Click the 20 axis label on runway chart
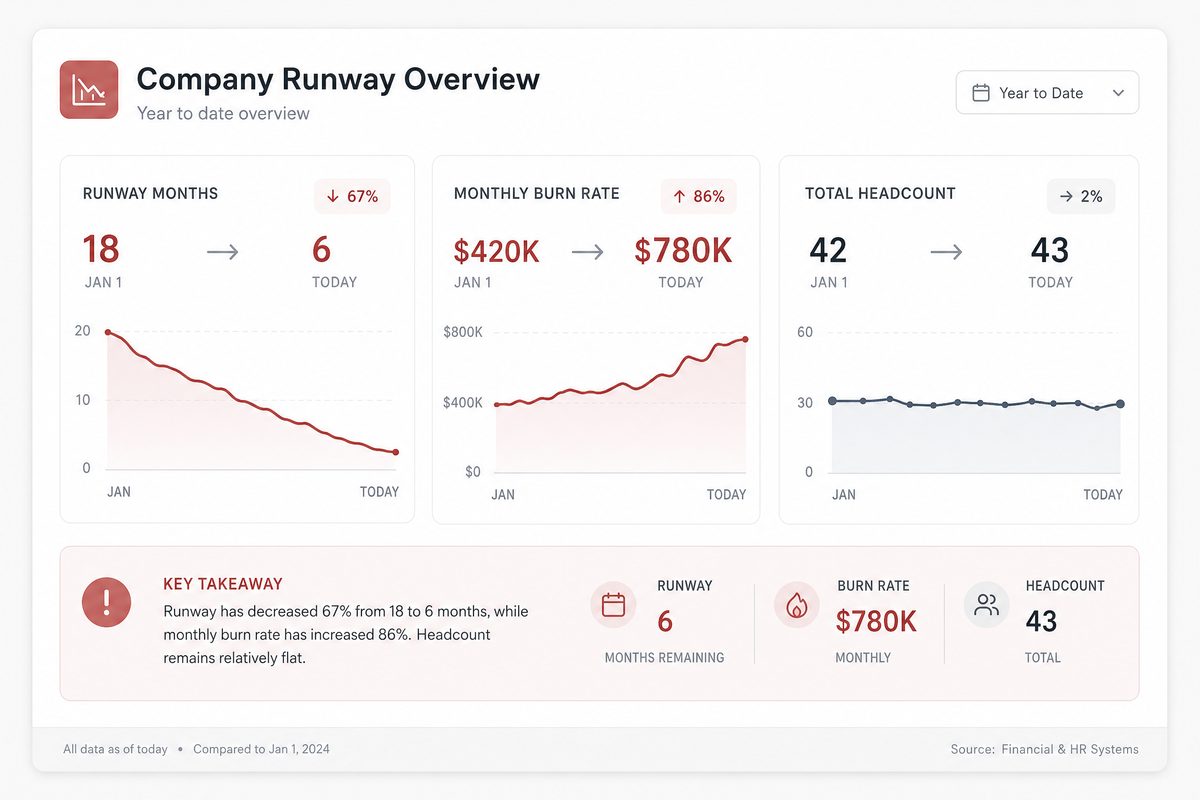Image resolution: width=1200 pixels, height=800 pixels. [x=82, y=331]
